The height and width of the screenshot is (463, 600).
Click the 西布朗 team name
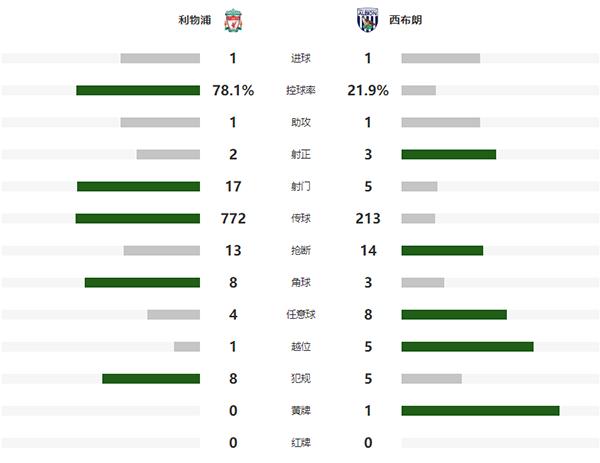(x=405, y=21)
